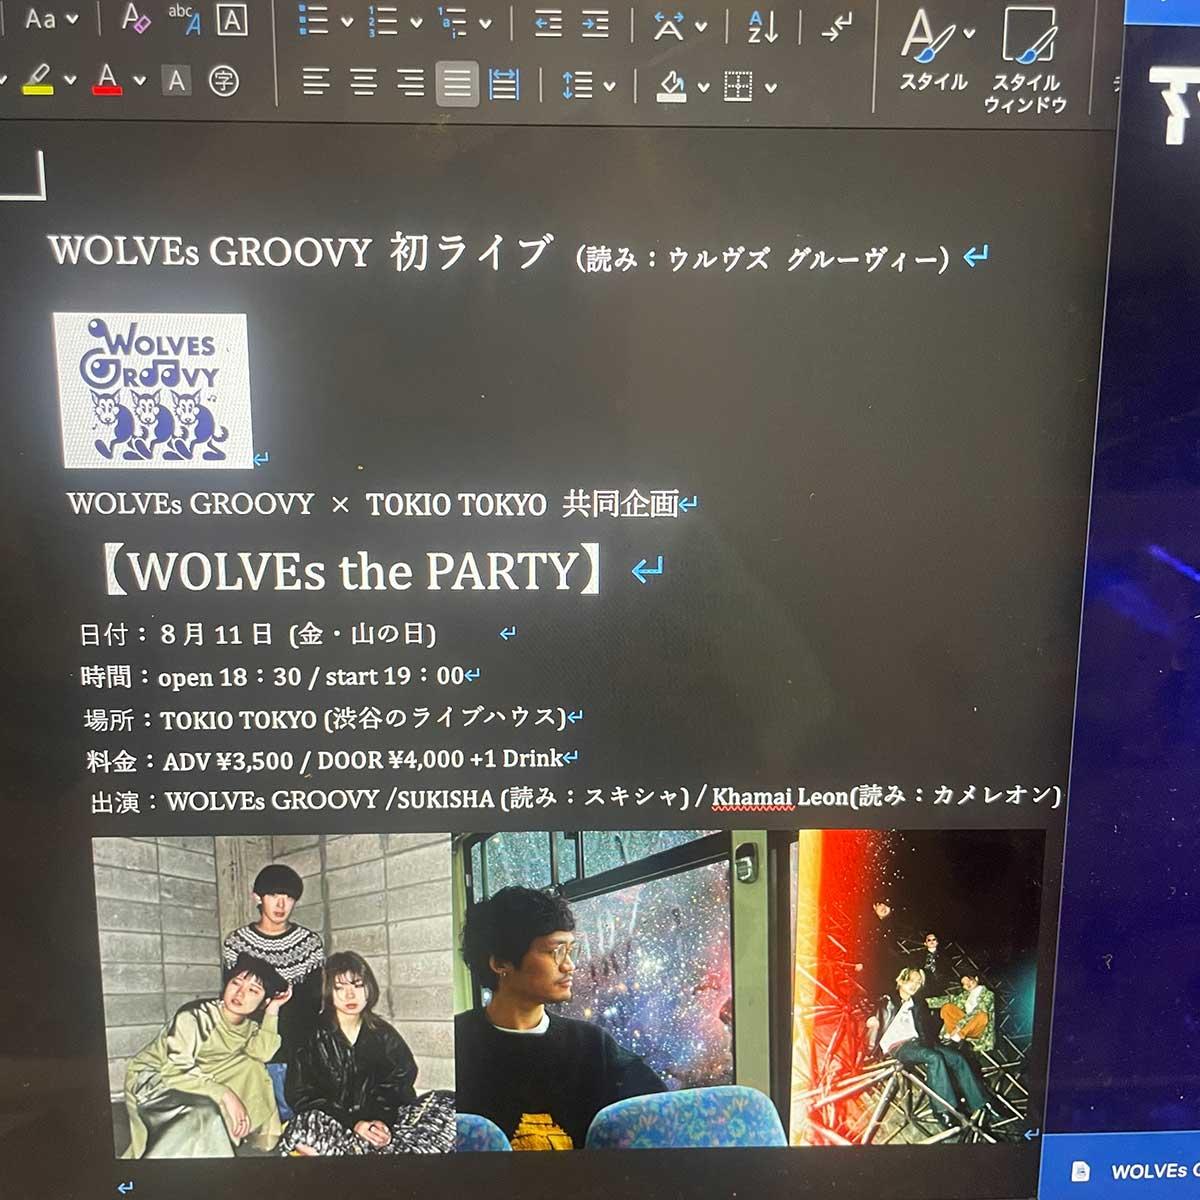Click the decrease indent icon
This screenshot has height=1200, width=1200.
point(548,22)
